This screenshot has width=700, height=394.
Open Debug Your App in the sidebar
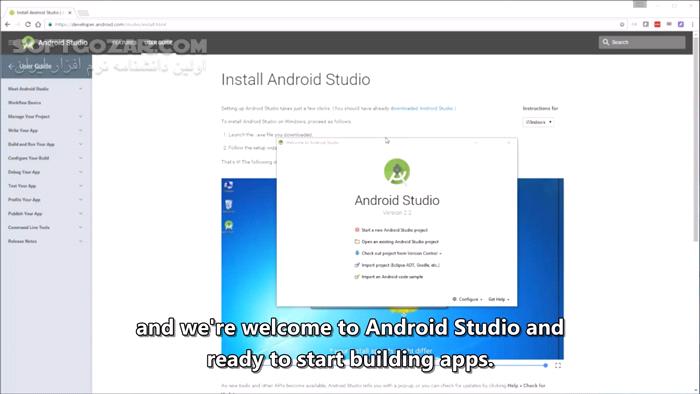24,172
